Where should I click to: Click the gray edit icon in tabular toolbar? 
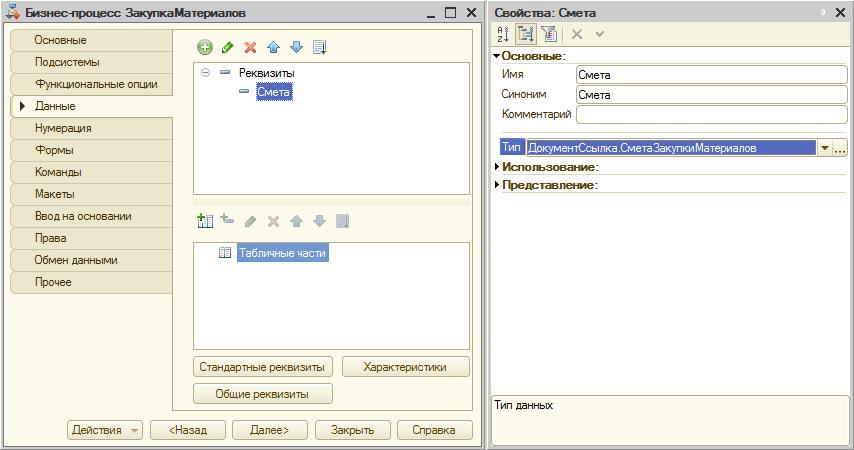coord(251,221)
